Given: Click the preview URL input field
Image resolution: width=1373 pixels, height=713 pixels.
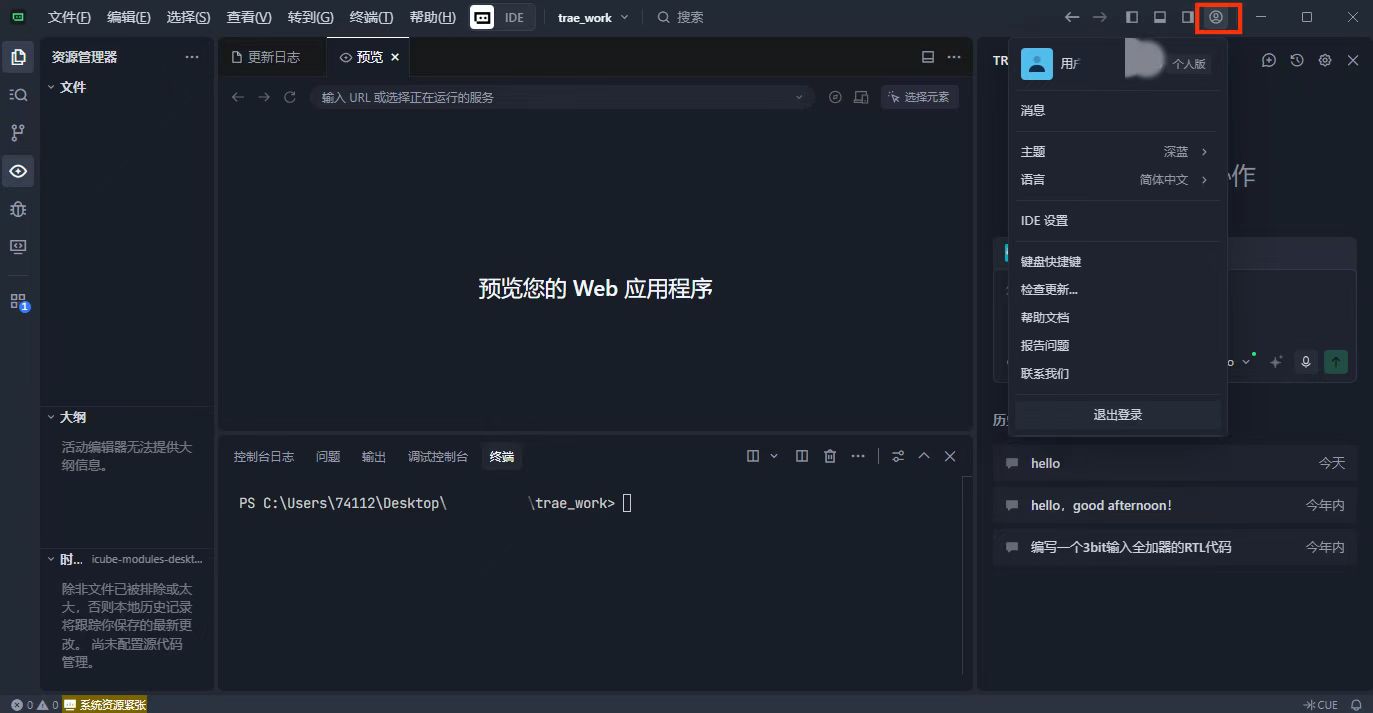Looking at the screenshot, I should 560,97.
